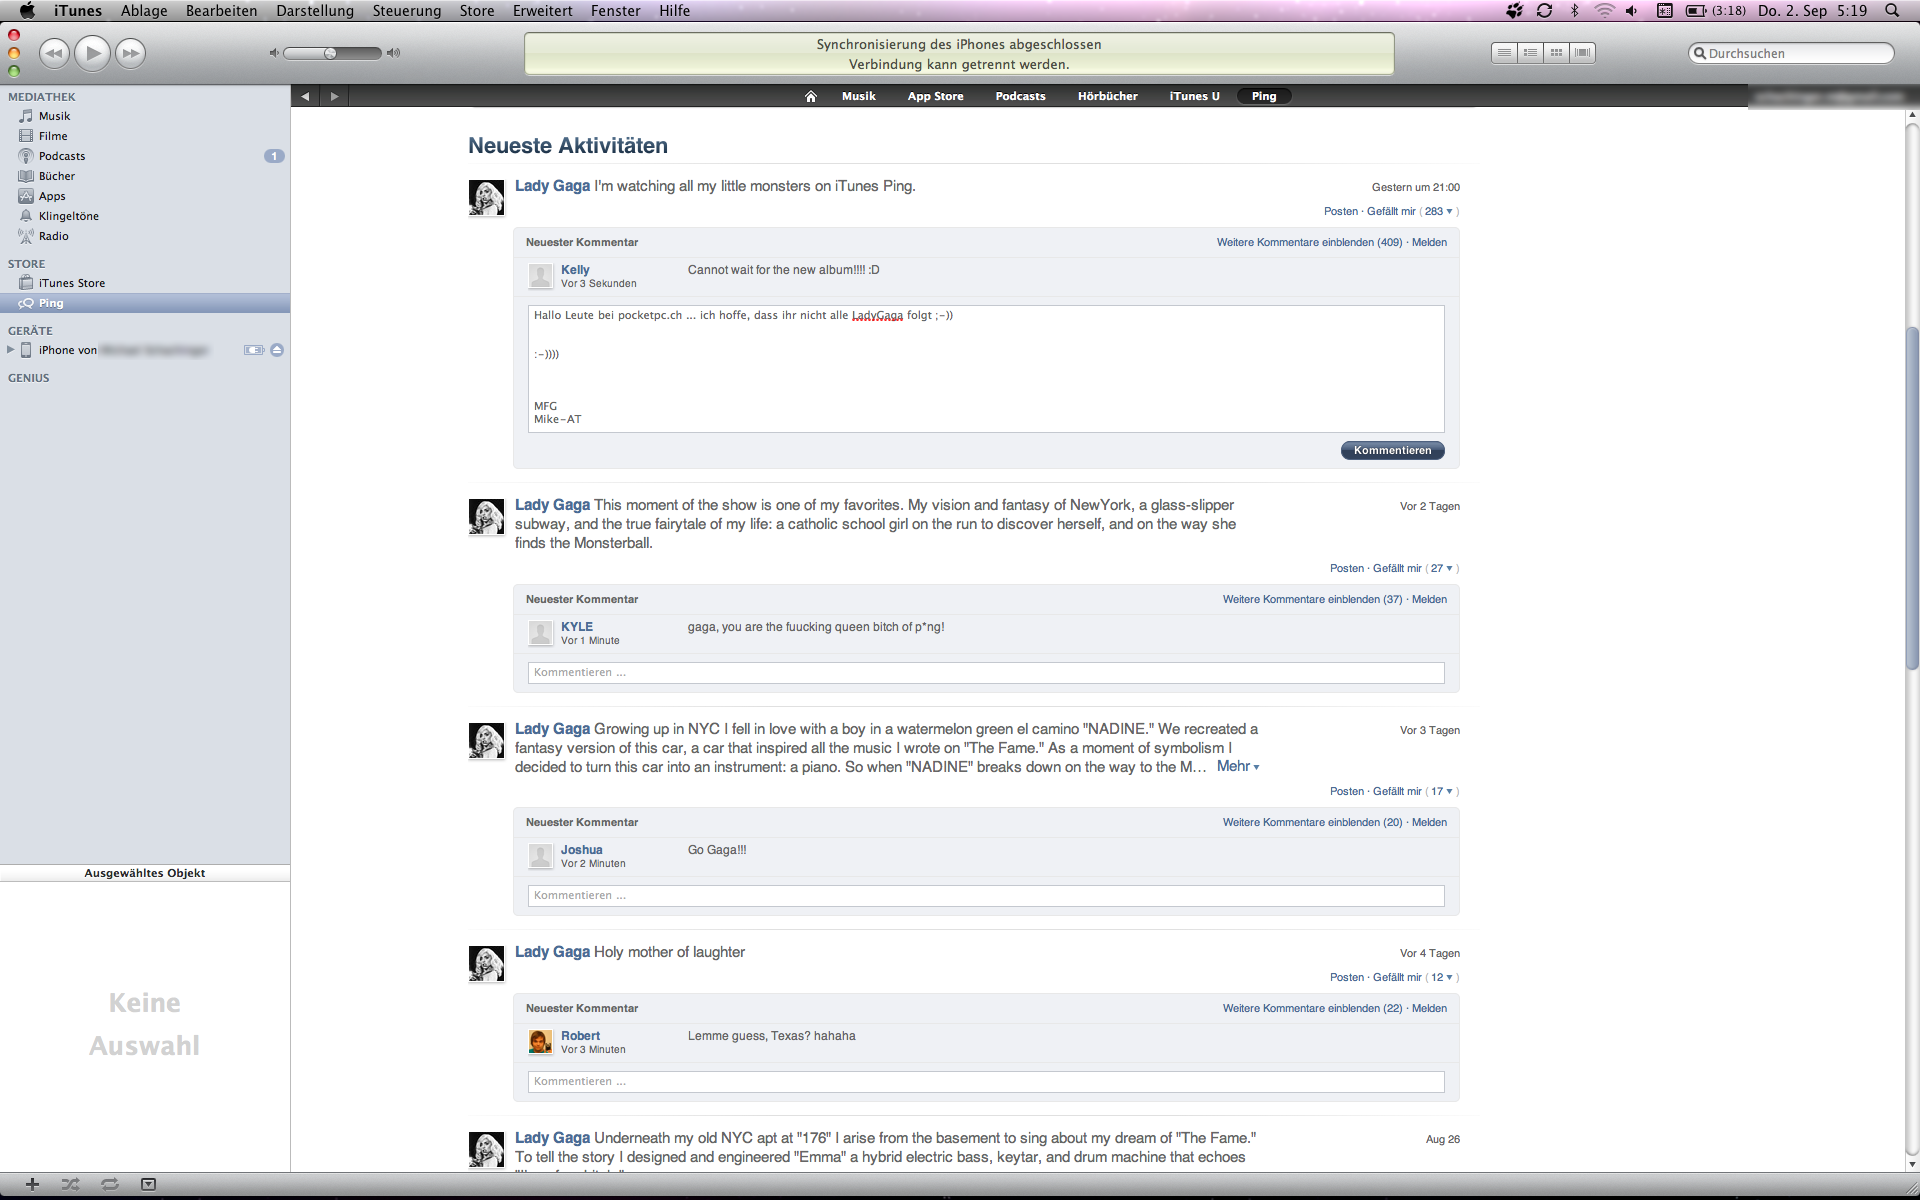1920x1200 pixels.
Task: Open the 17 likes dropdown
Action: (x=1441, y=791)
